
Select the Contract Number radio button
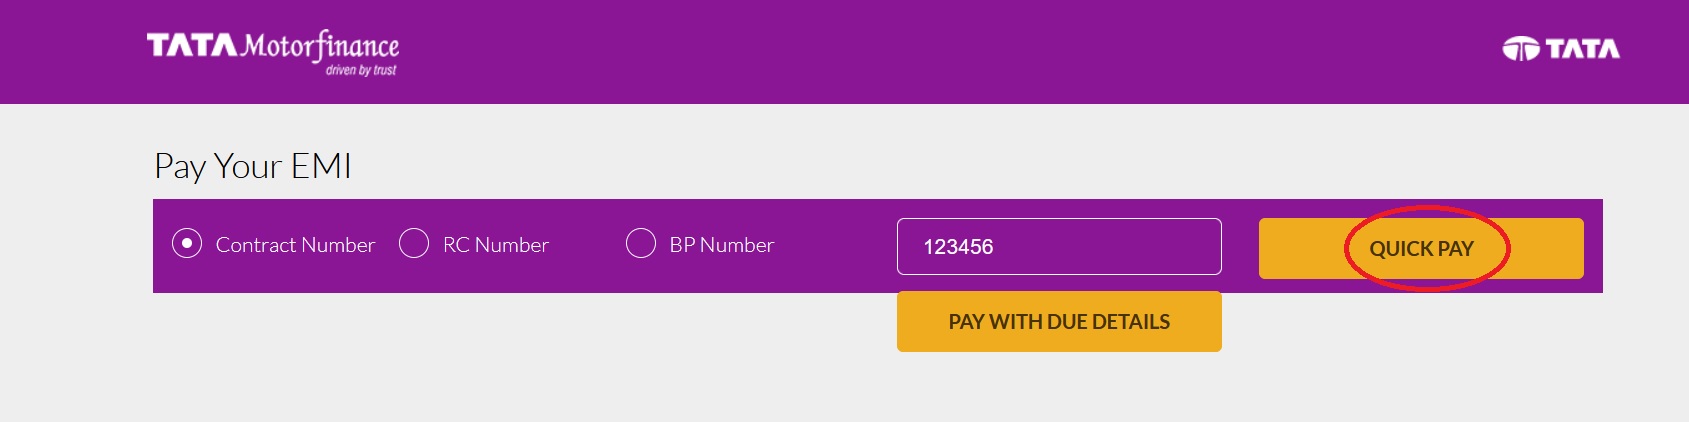point(187,244)
